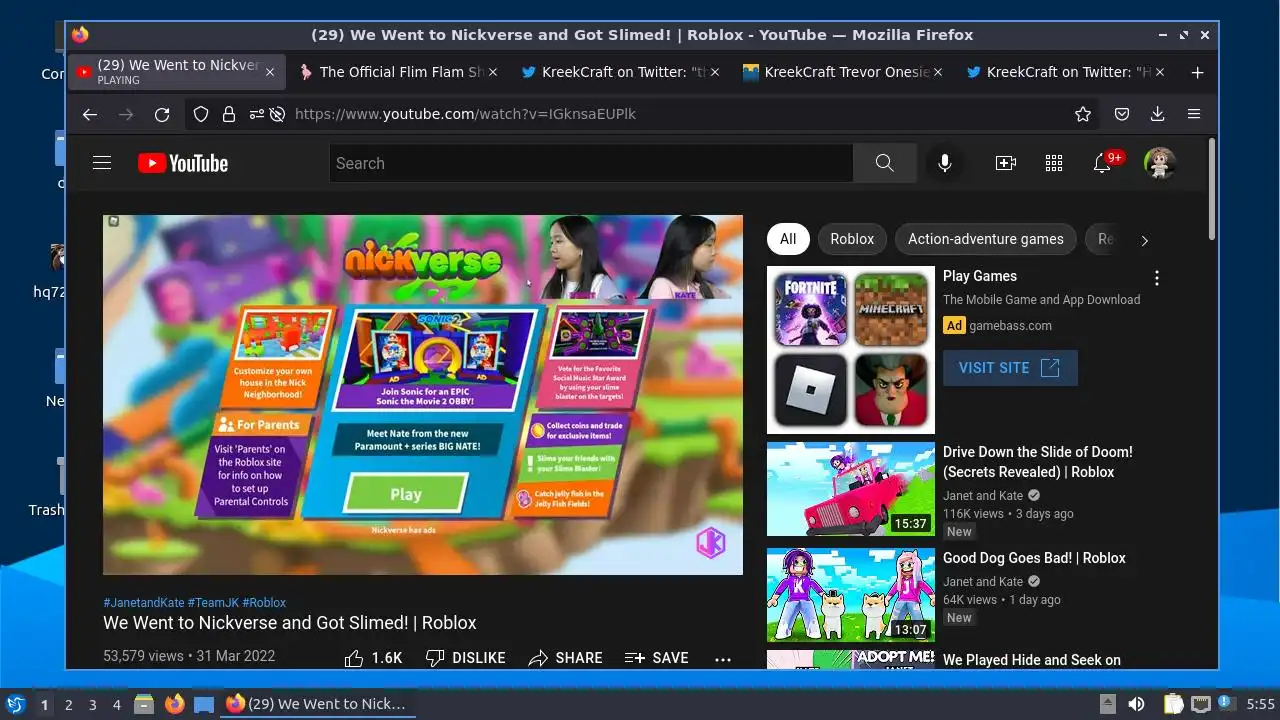Open the #Roblox hashtag link
The image size is (1280, 720).
click(x=264, y=603)
